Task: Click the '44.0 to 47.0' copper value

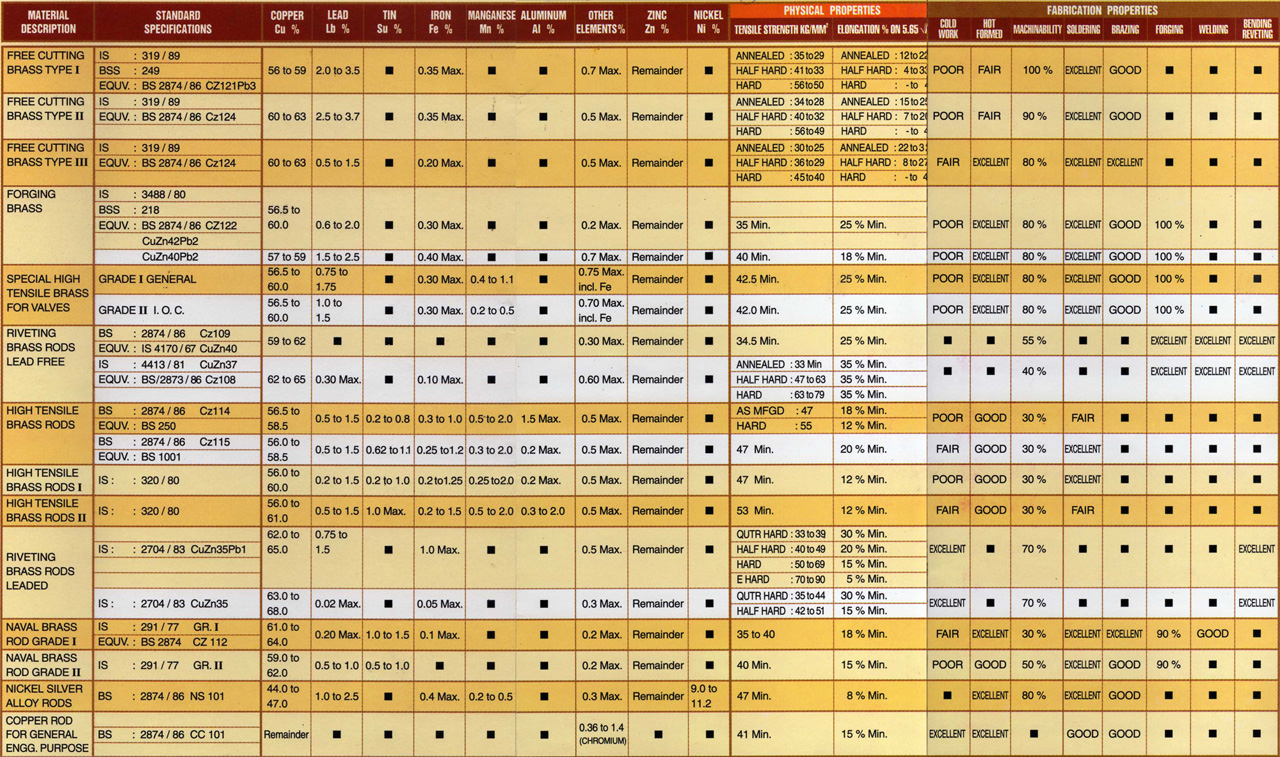Action: [284, 696]
